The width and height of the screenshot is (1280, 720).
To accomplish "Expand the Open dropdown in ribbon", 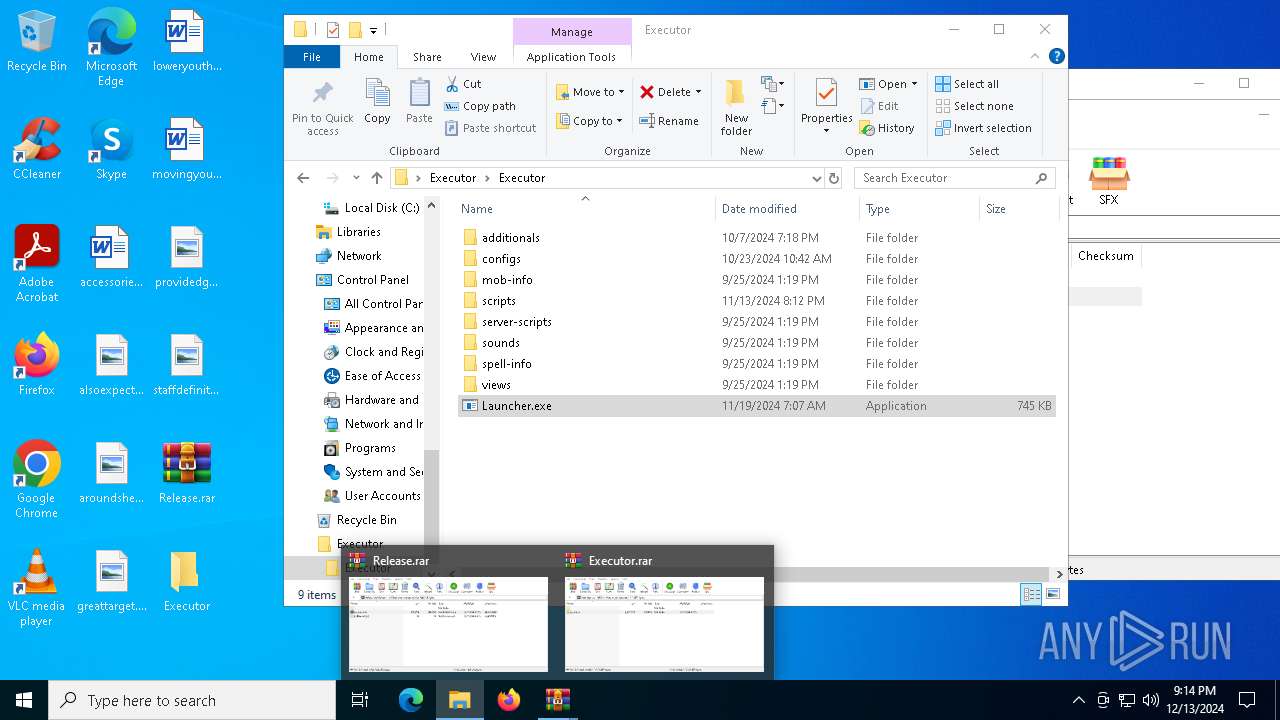I will pyautogui.click(x=914, y=84).
